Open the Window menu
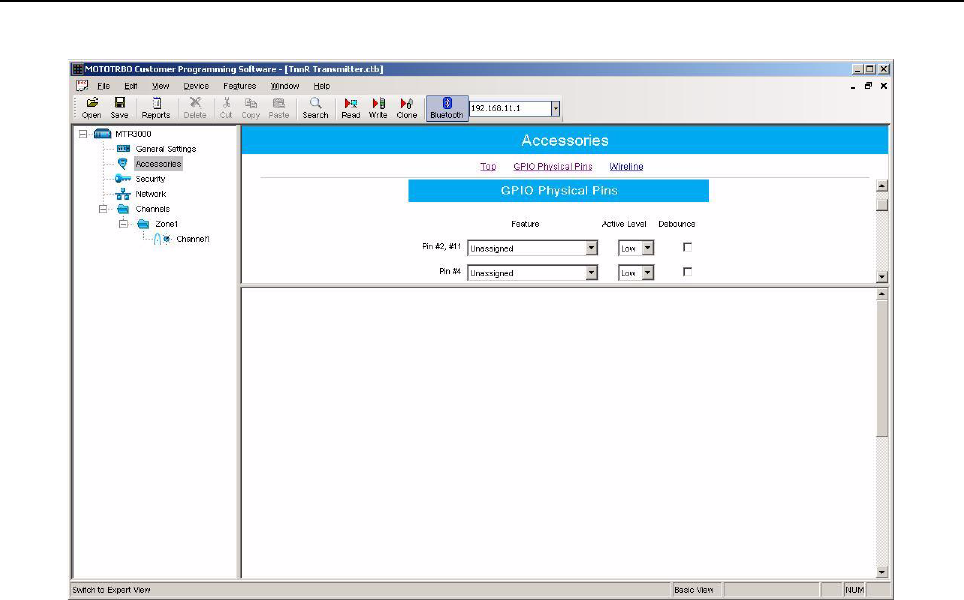Viewport: 964px width, 600px height. point(285,86)
